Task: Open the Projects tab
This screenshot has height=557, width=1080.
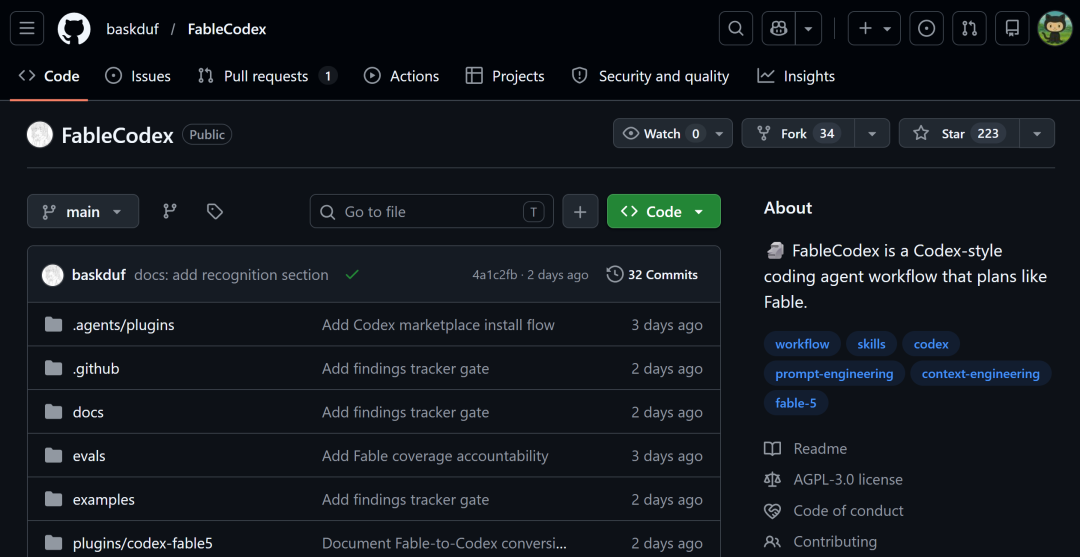Action: click(x=505, y=76)
